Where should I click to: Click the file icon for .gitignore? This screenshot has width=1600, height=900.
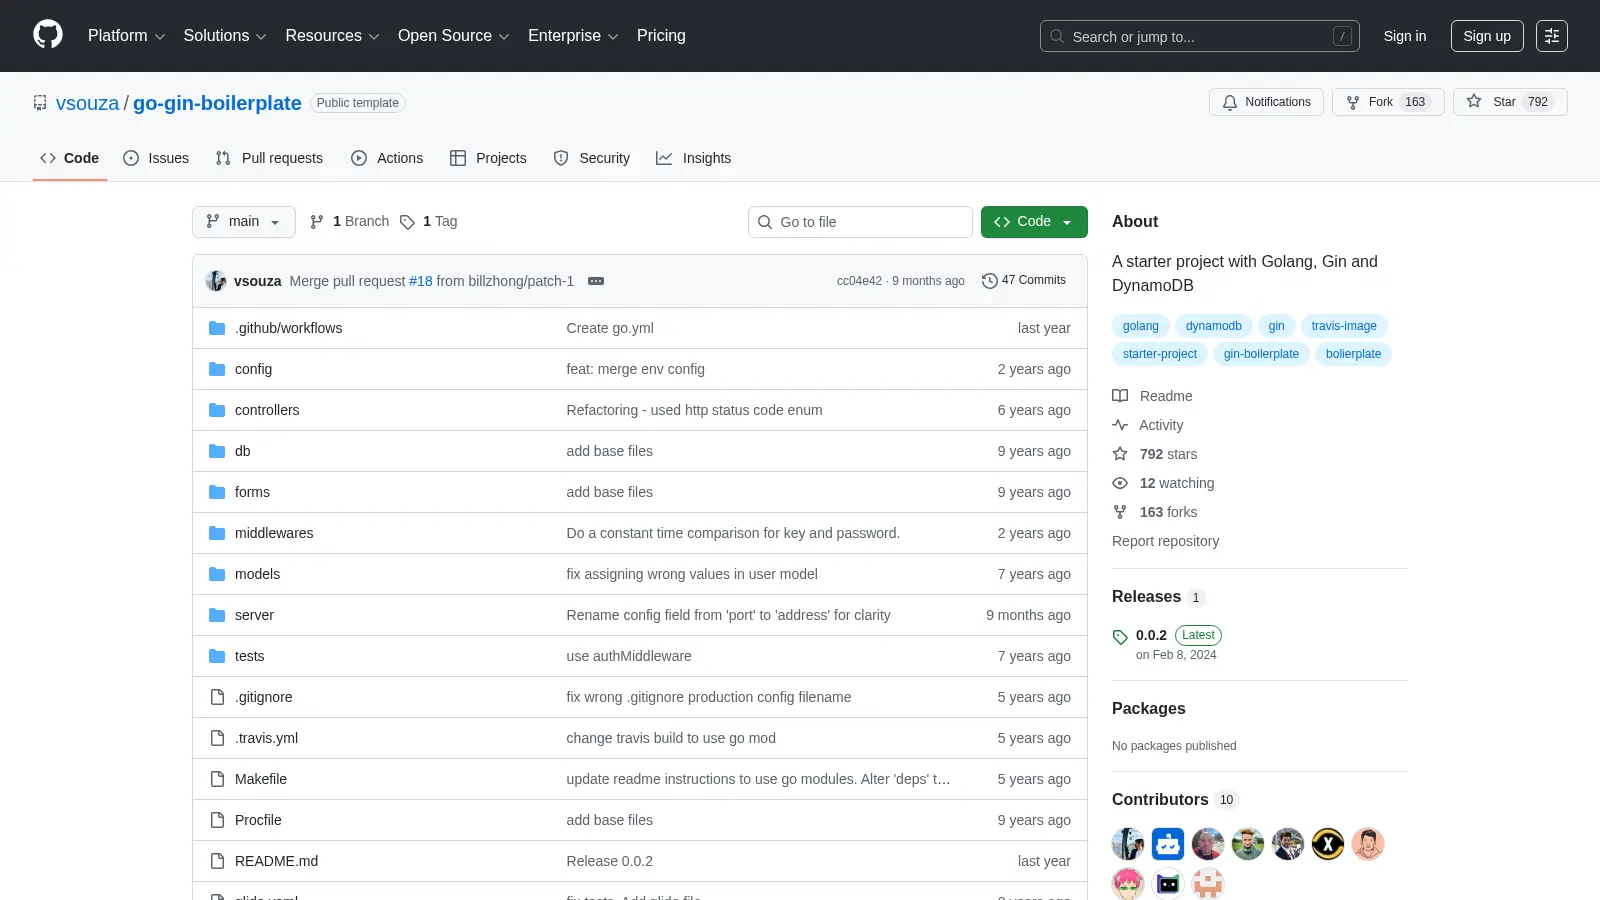point(217,697)
